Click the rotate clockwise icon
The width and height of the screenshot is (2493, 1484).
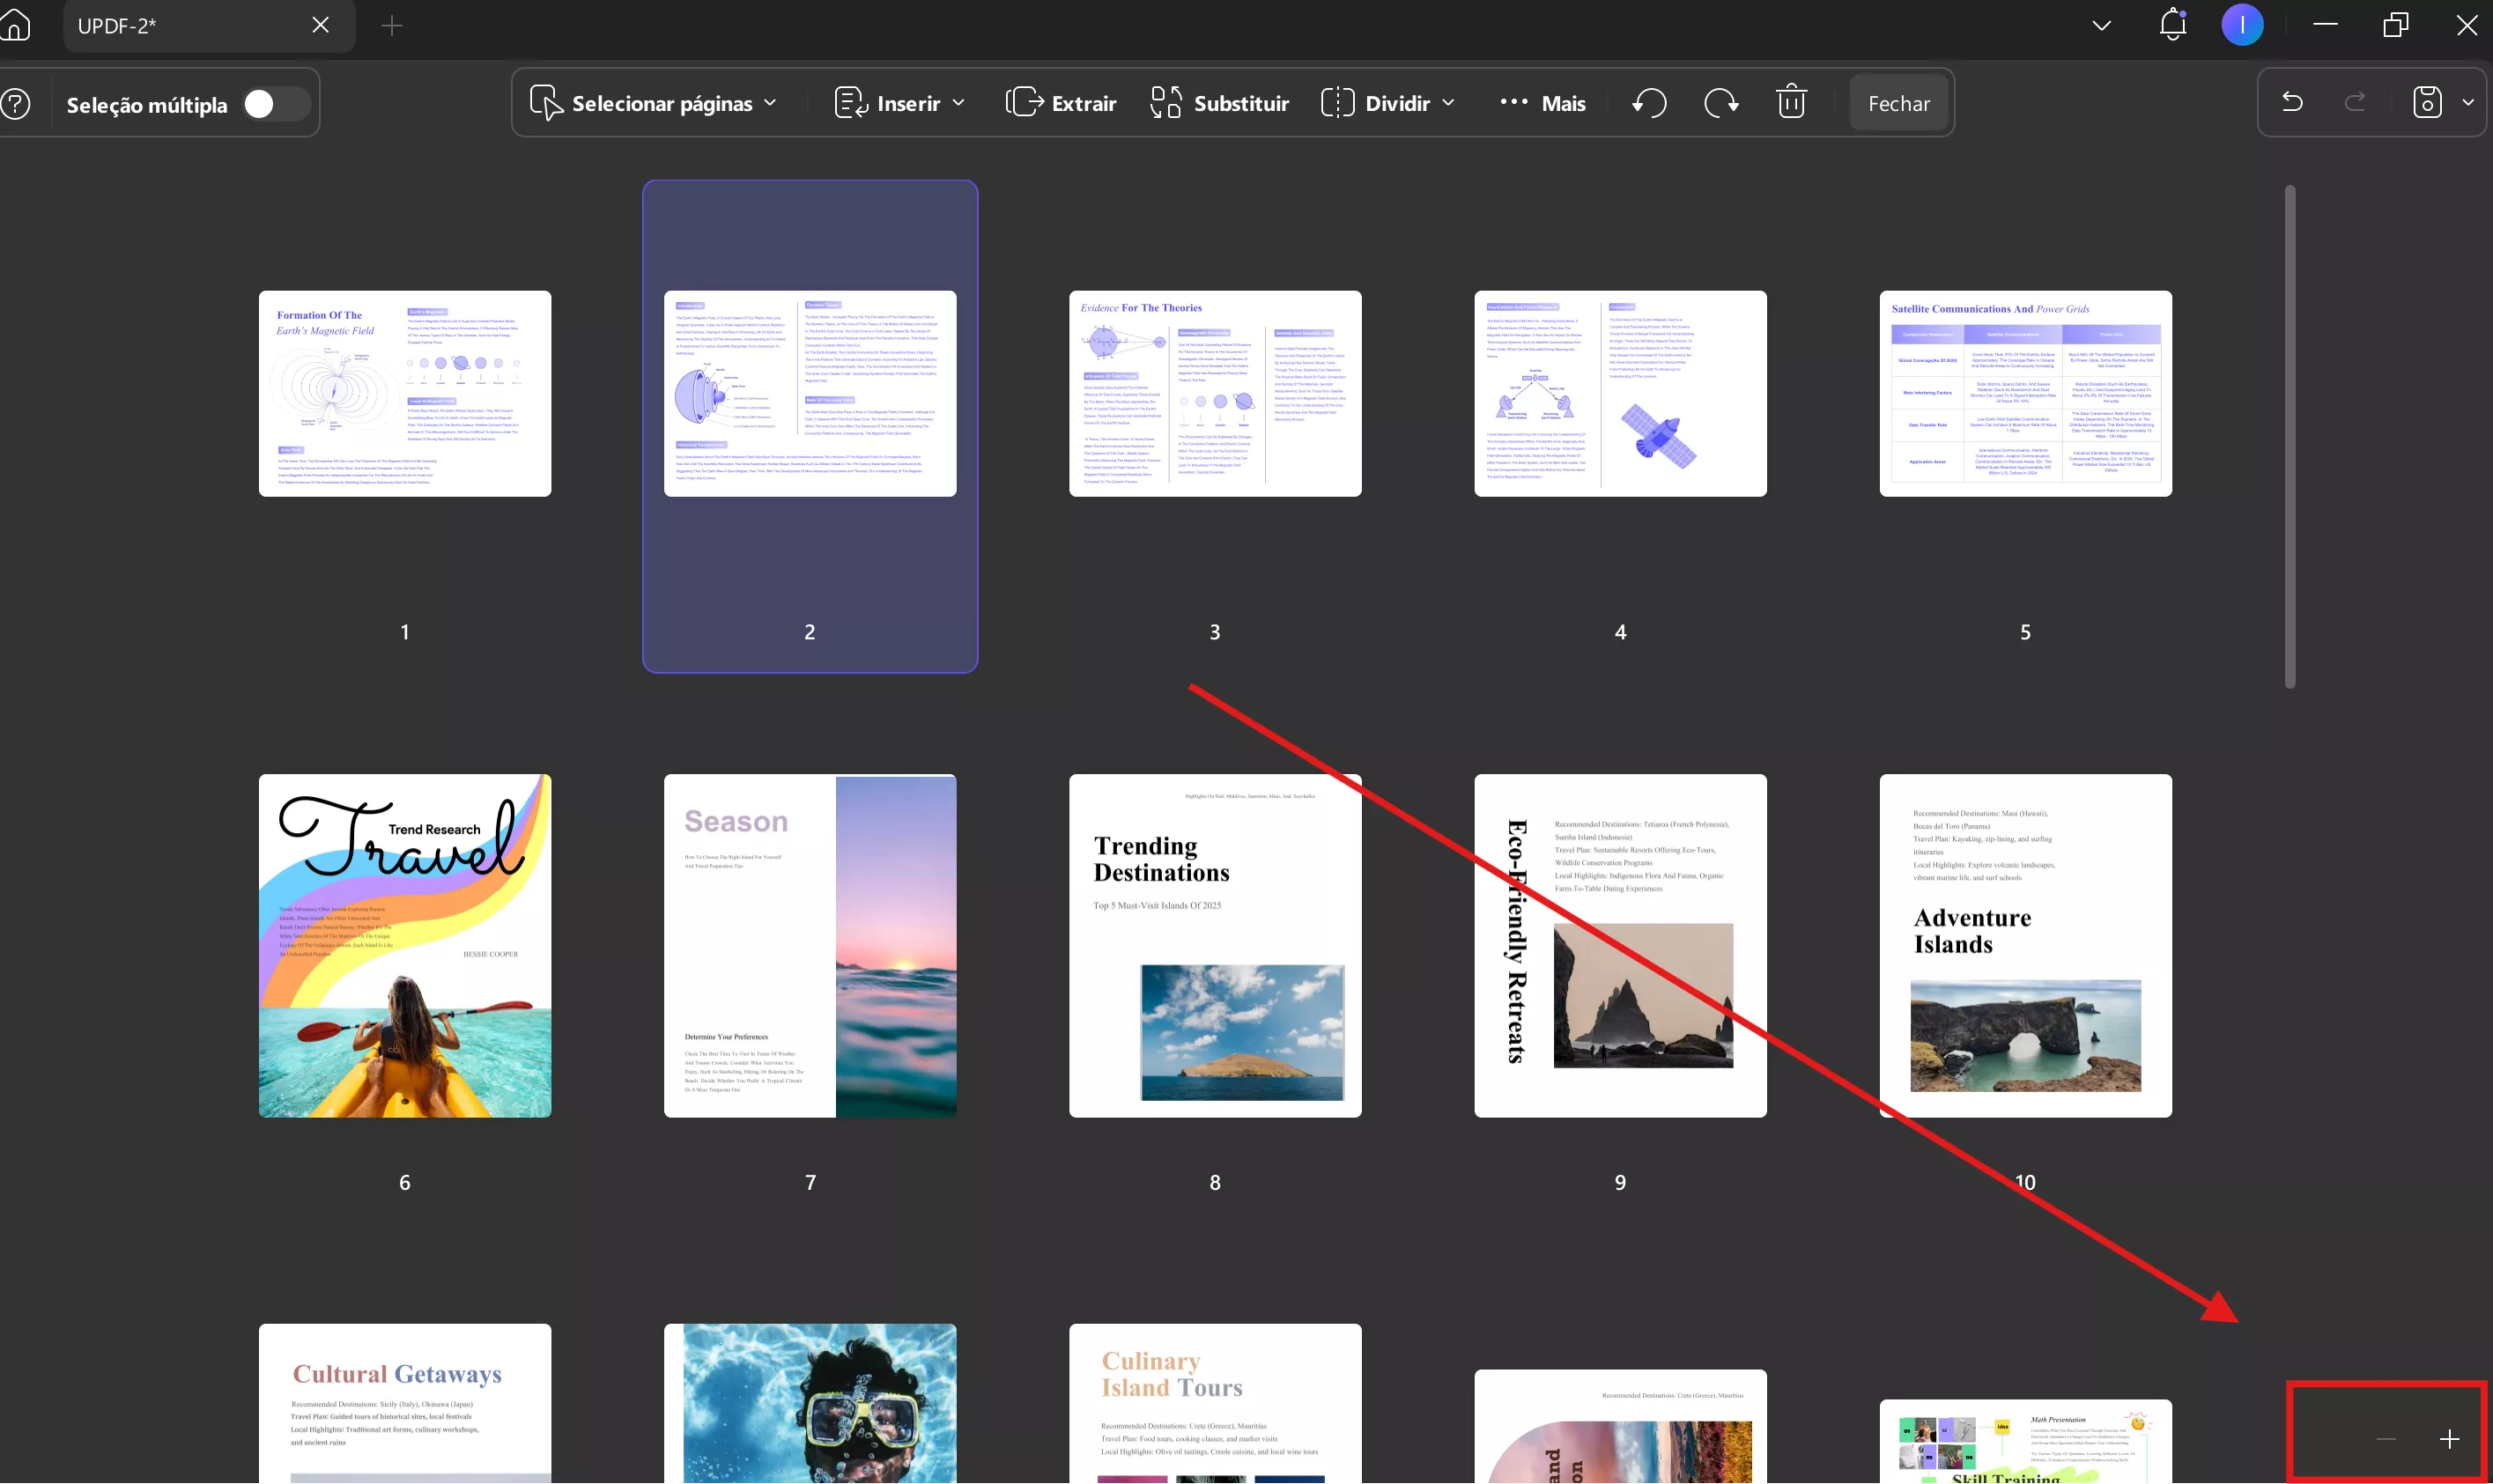coord(1720,103)
